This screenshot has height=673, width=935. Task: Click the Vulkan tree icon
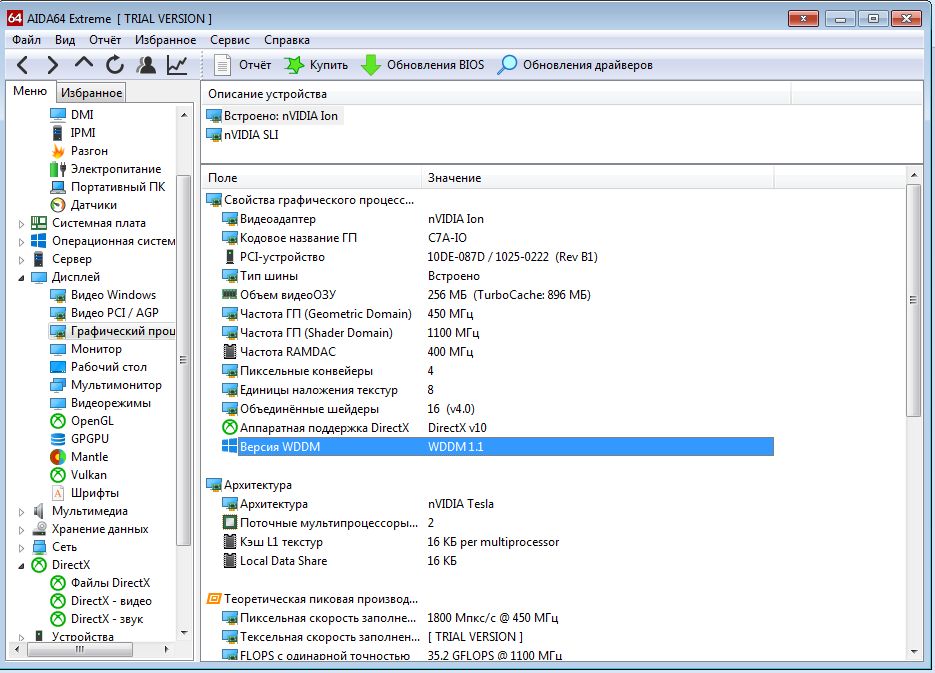click(58, 475)
